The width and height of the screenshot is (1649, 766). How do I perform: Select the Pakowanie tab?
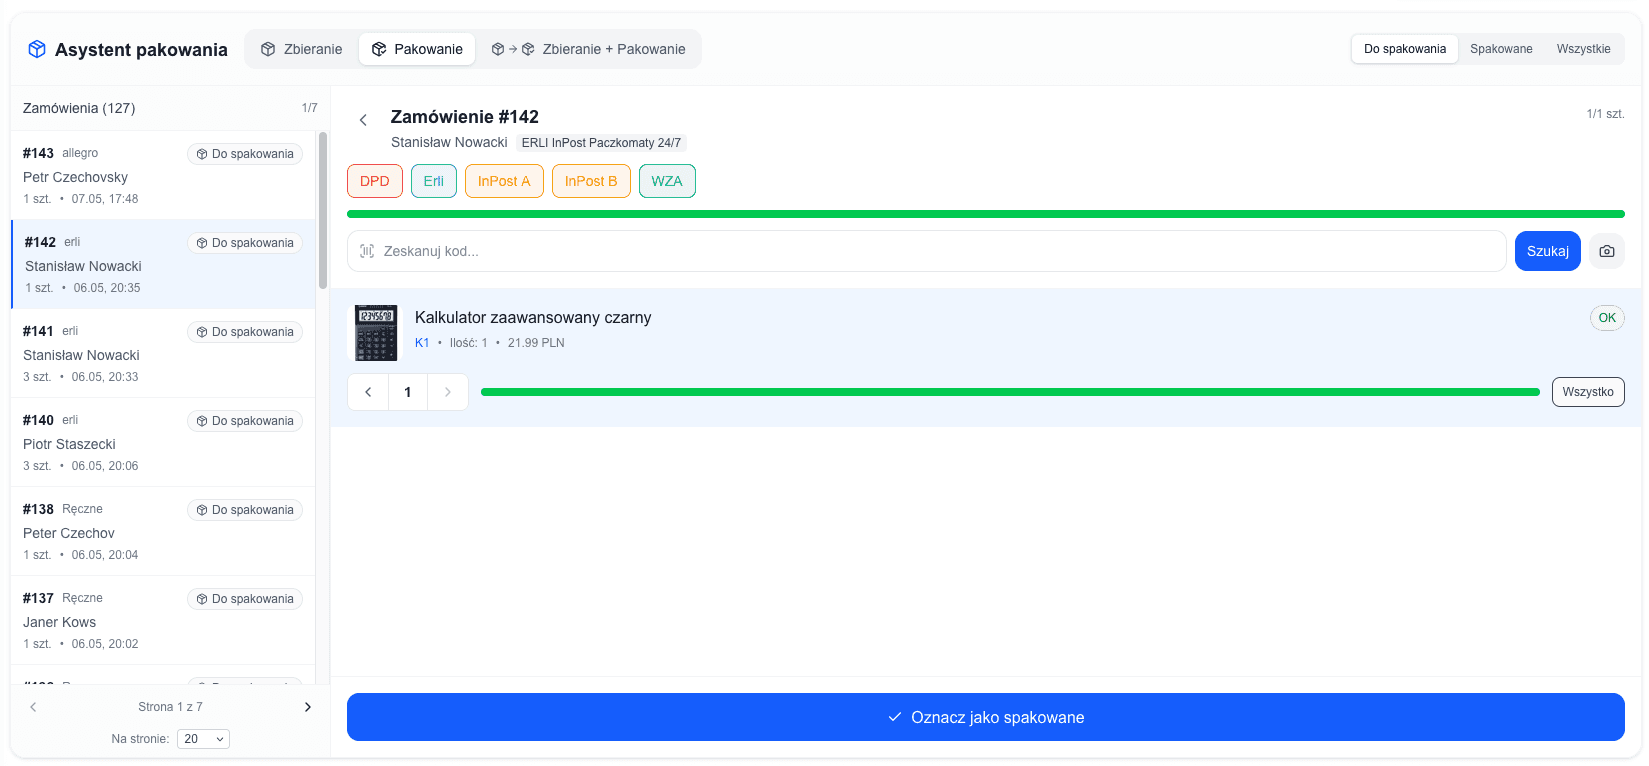pos(417,49)
